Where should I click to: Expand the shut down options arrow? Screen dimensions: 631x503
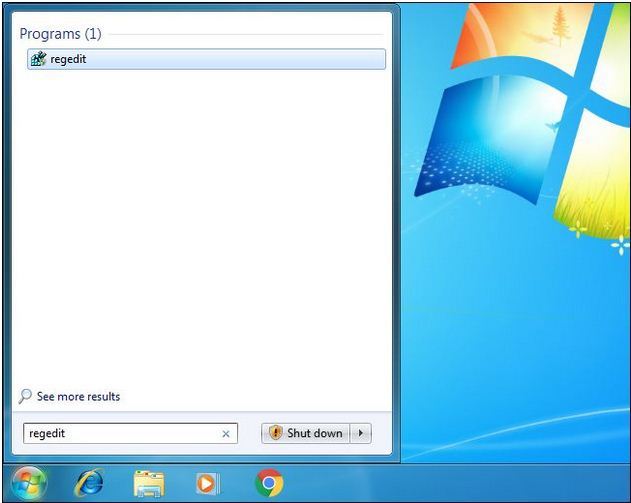click(x=361, y=433)
